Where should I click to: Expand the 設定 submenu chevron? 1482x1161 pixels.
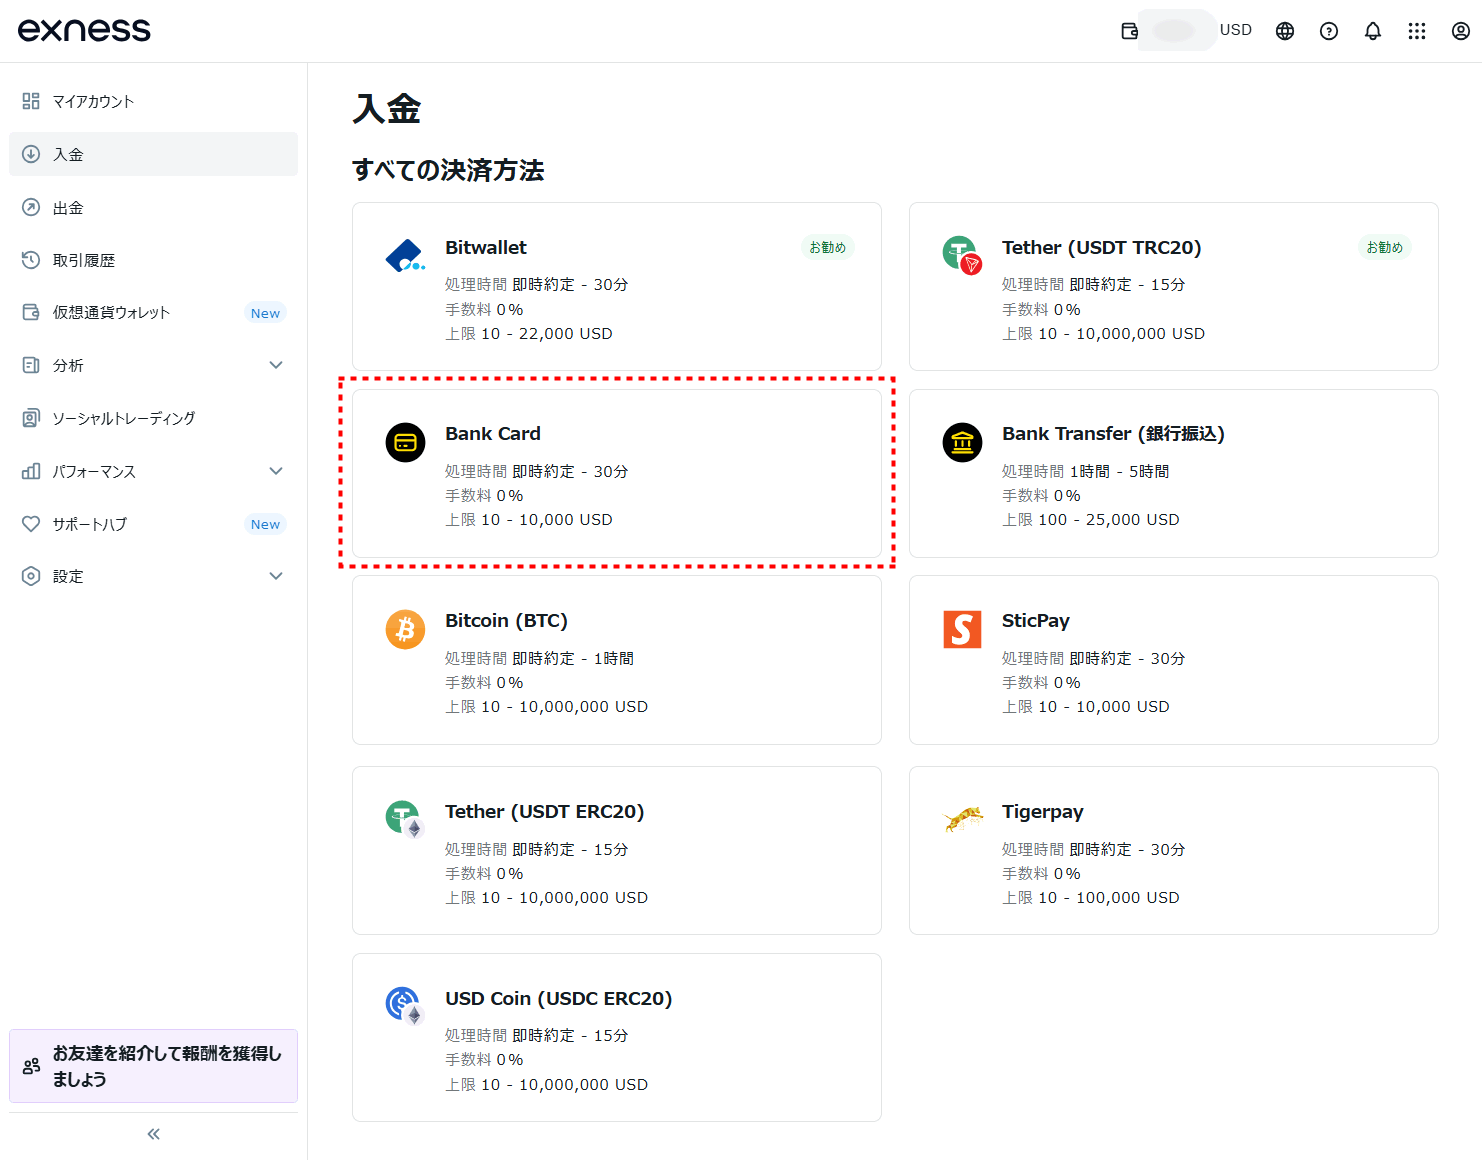point(276,576)
